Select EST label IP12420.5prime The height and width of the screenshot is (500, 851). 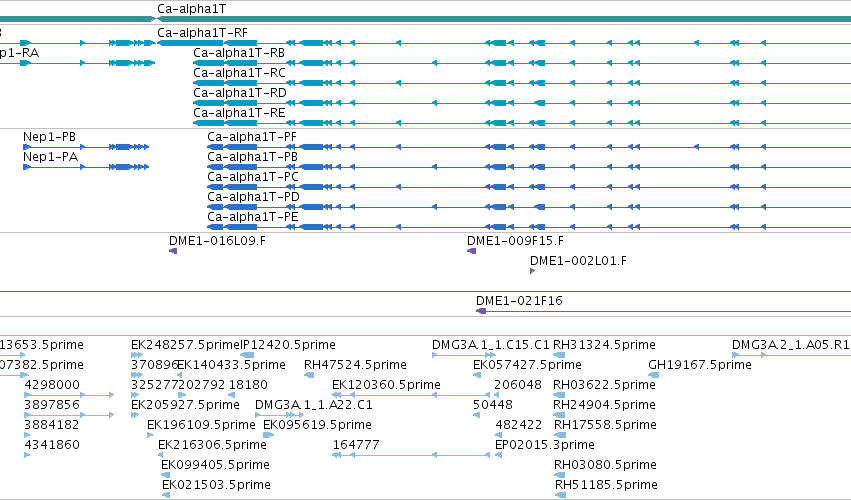pos(288,345)
